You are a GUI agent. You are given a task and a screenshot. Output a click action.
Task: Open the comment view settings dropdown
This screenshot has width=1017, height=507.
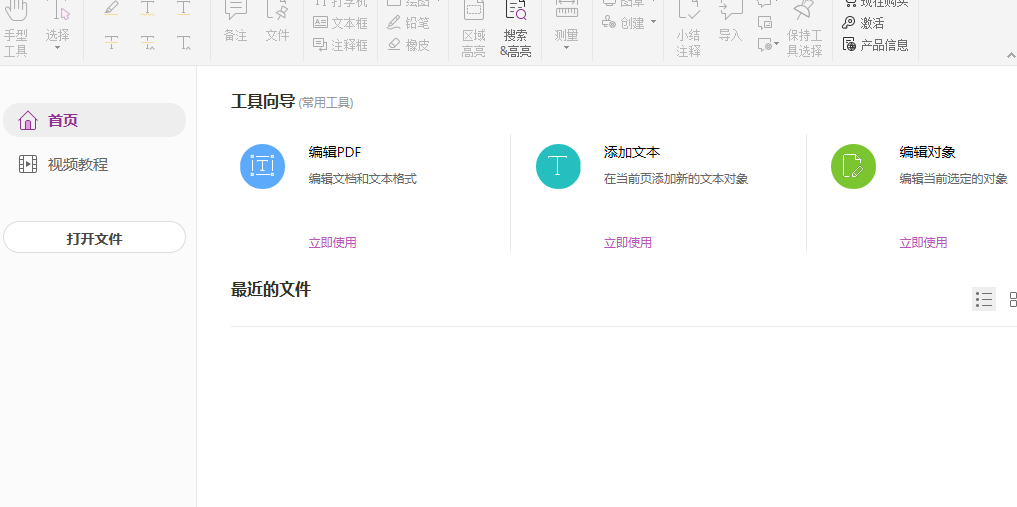point(769,45)
